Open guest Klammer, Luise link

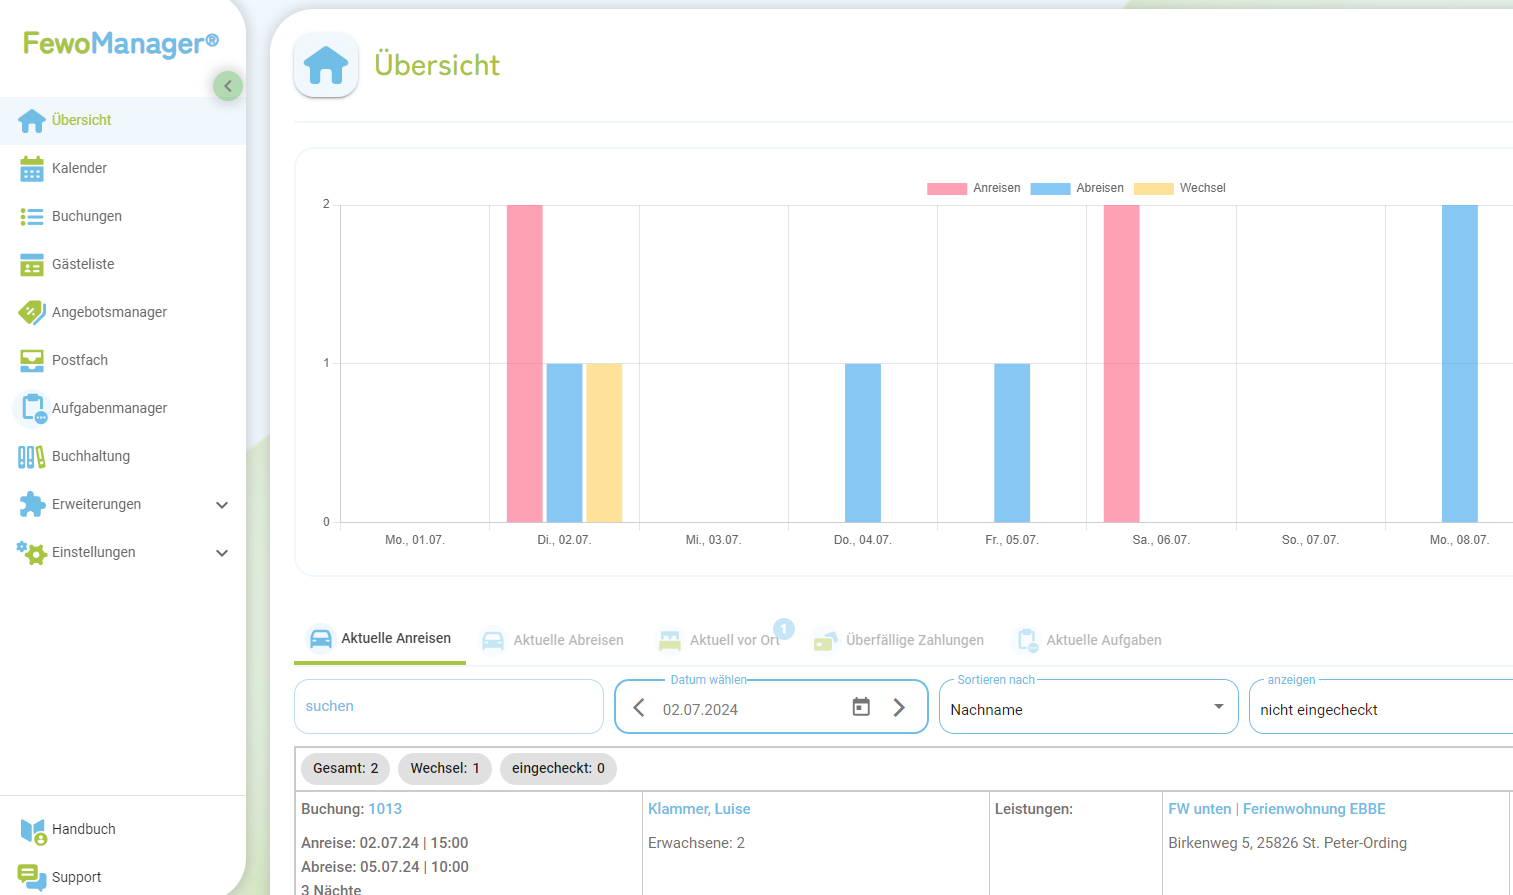[699, 809]
